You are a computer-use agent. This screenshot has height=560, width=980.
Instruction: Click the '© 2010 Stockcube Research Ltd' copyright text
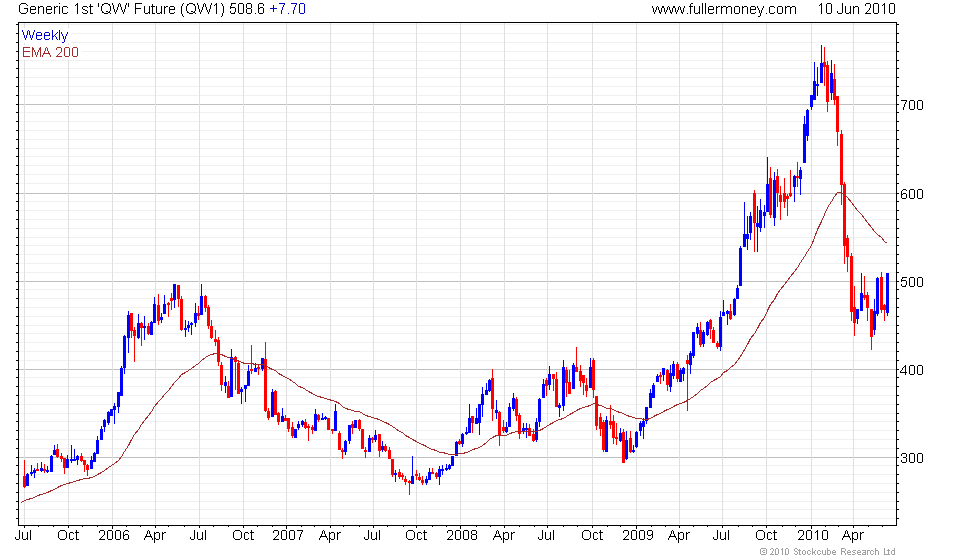coord(828,552)
